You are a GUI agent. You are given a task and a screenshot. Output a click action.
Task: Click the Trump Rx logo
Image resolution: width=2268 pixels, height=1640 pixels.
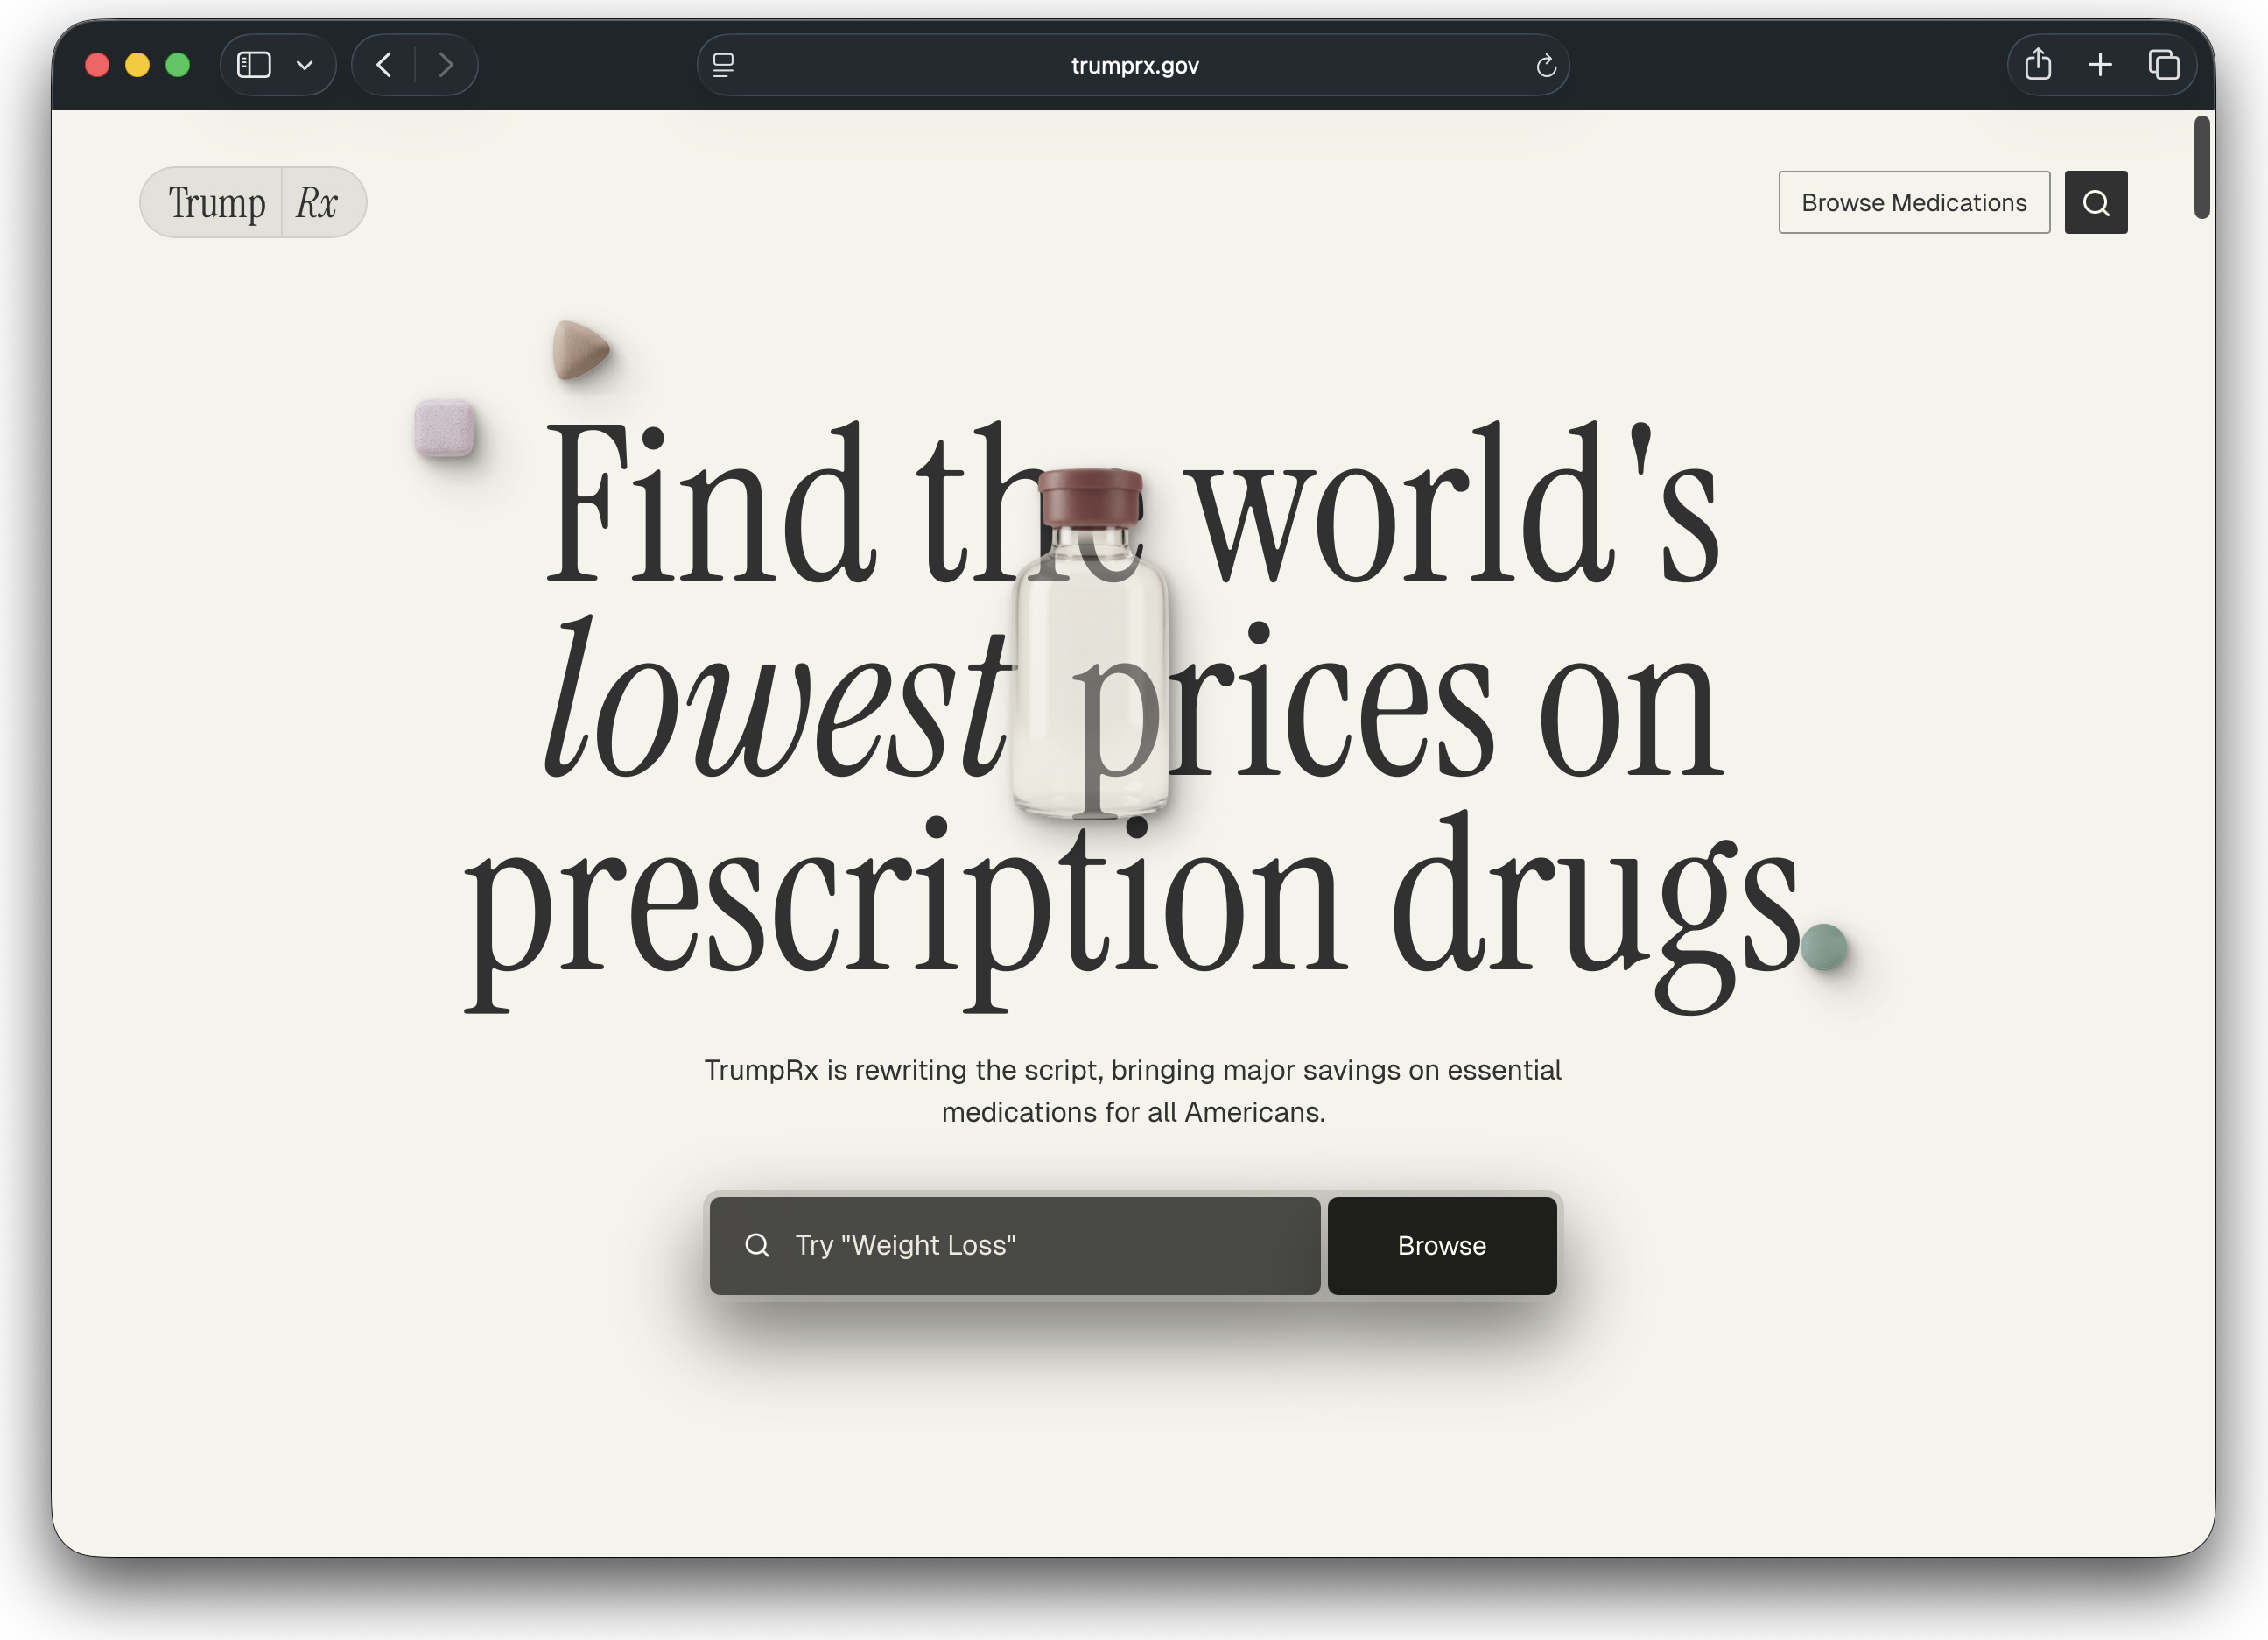[x=253, y=202]
